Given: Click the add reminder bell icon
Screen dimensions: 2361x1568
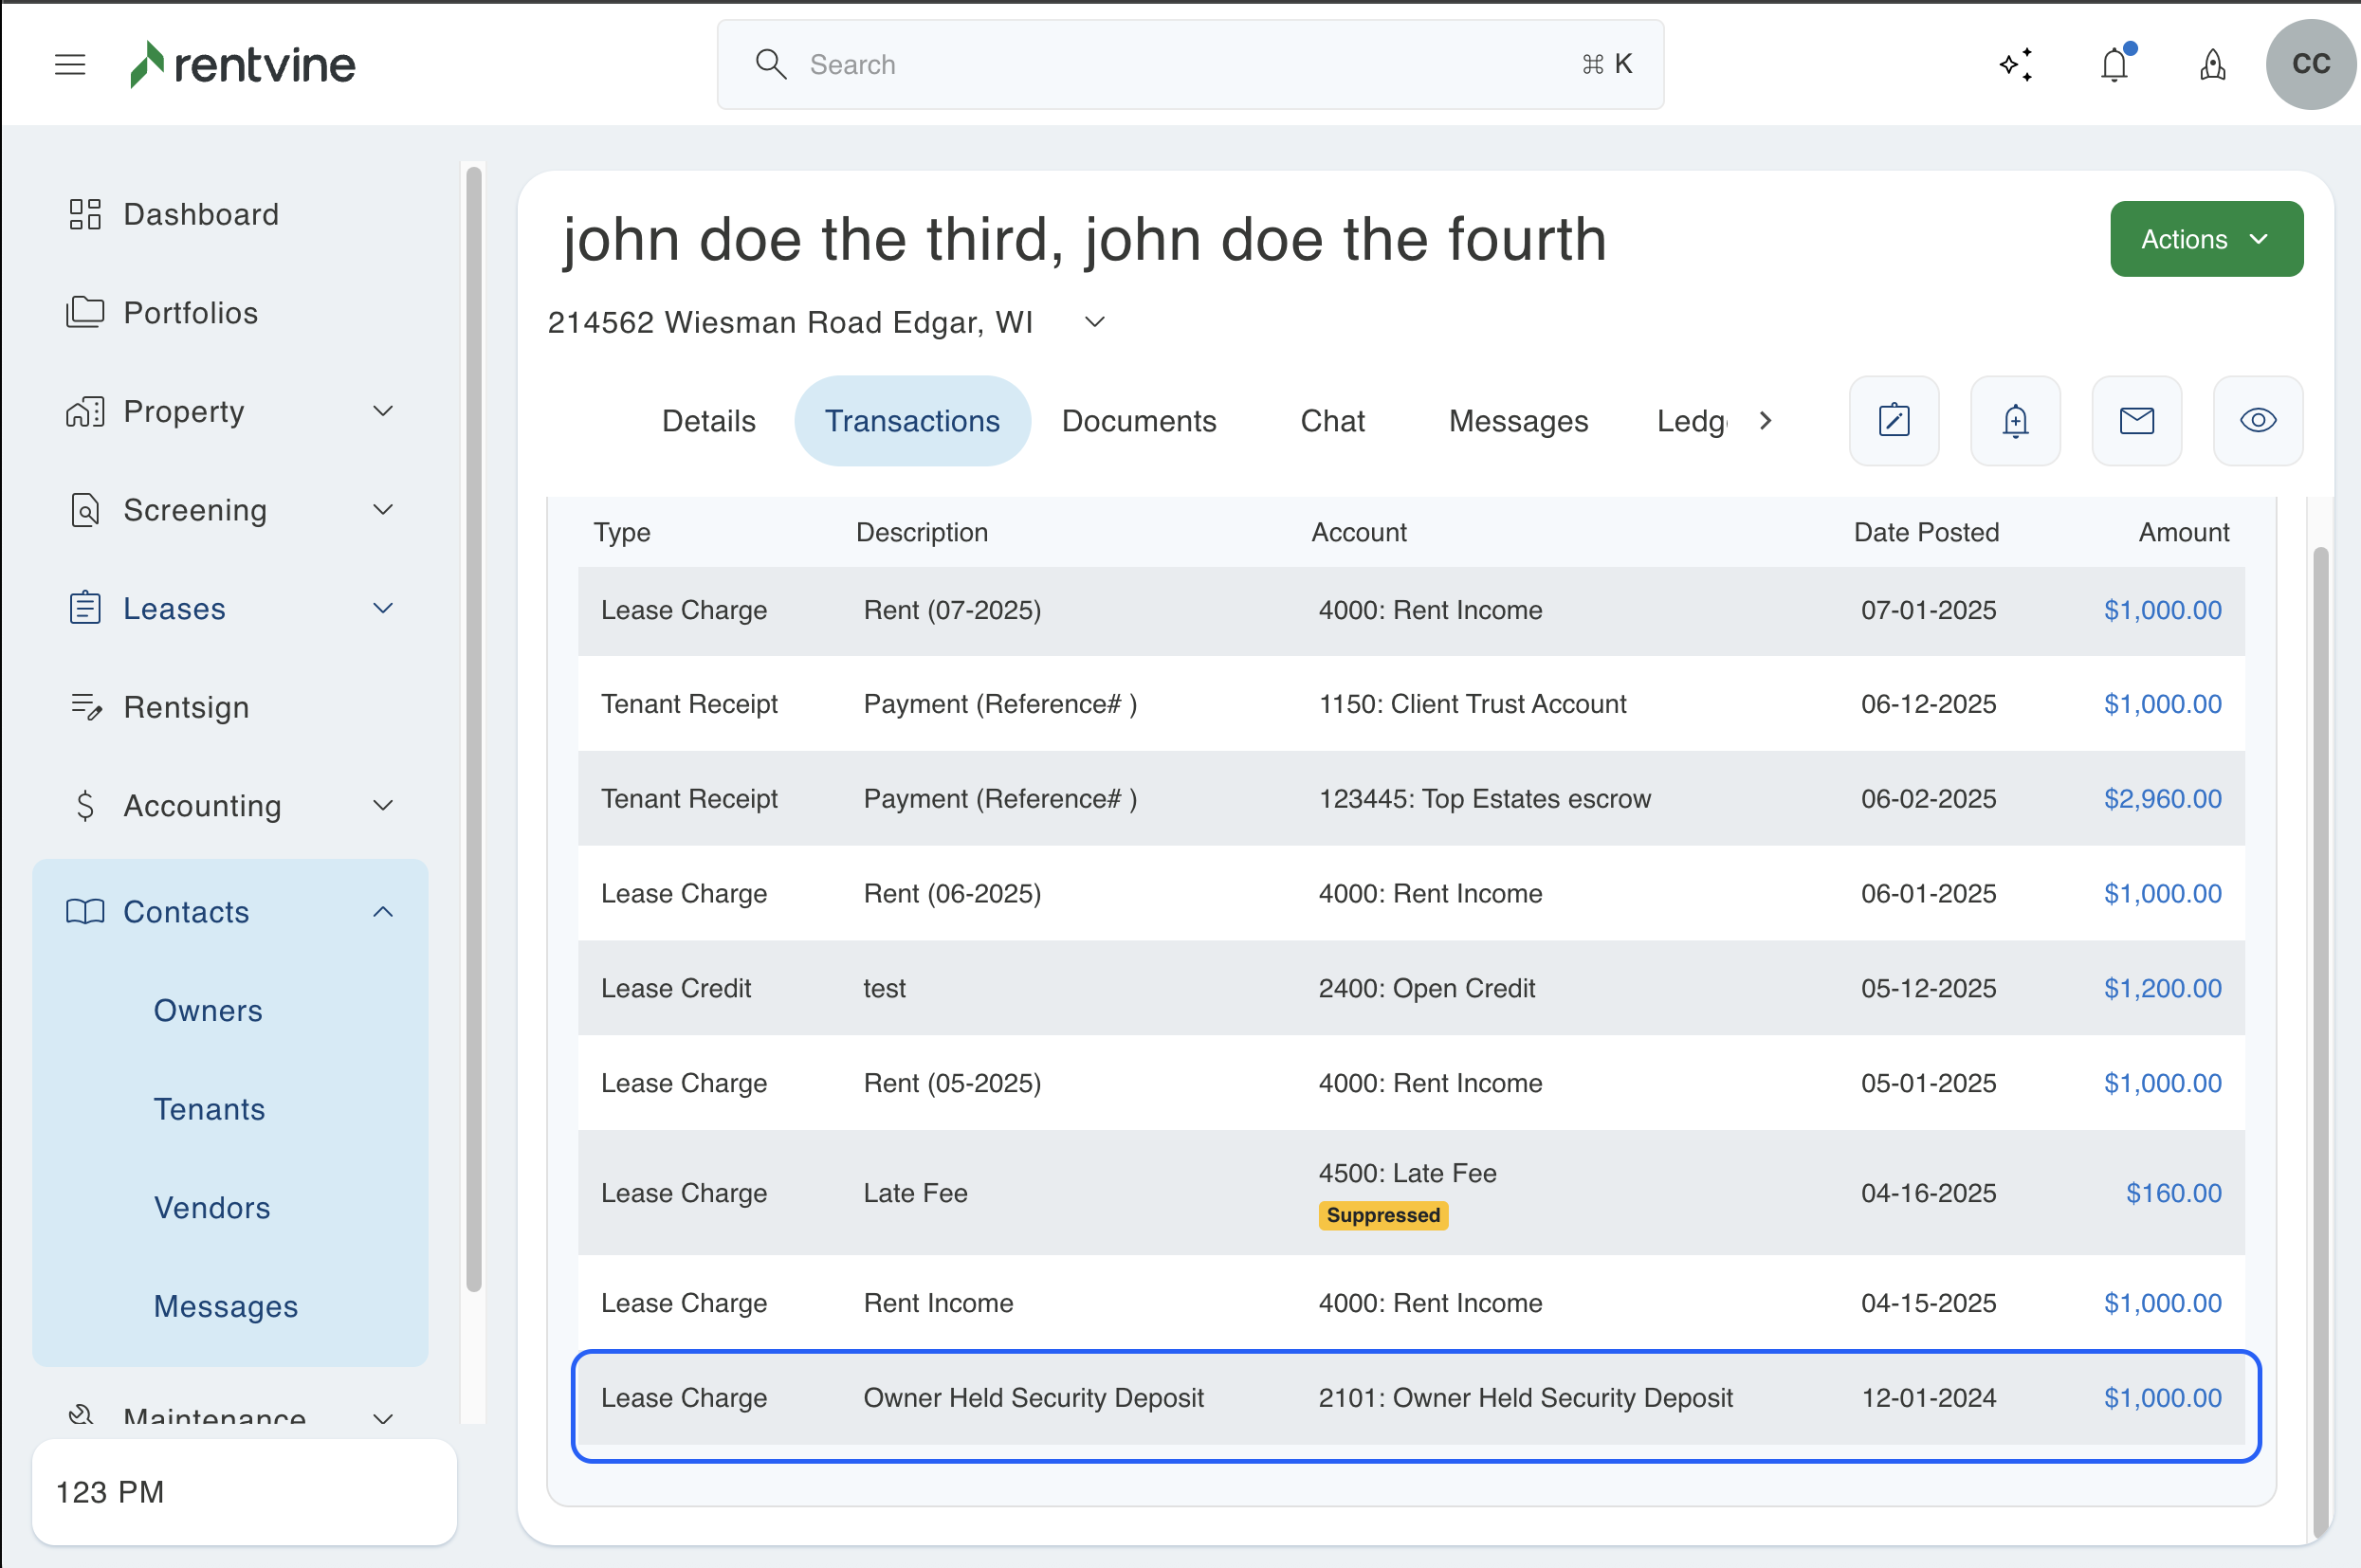Looking at the screenshot, I should point(2015,421).
